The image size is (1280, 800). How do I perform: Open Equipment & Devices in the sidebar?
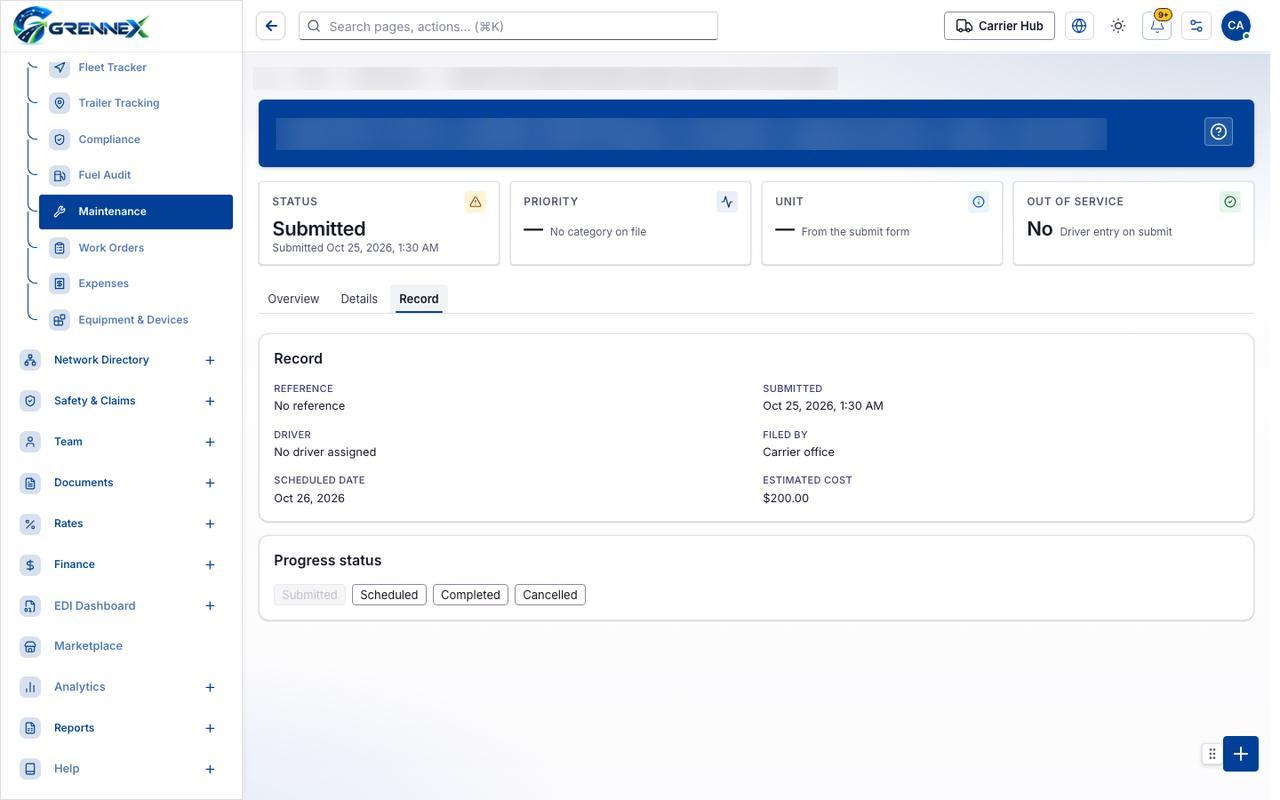136,320
